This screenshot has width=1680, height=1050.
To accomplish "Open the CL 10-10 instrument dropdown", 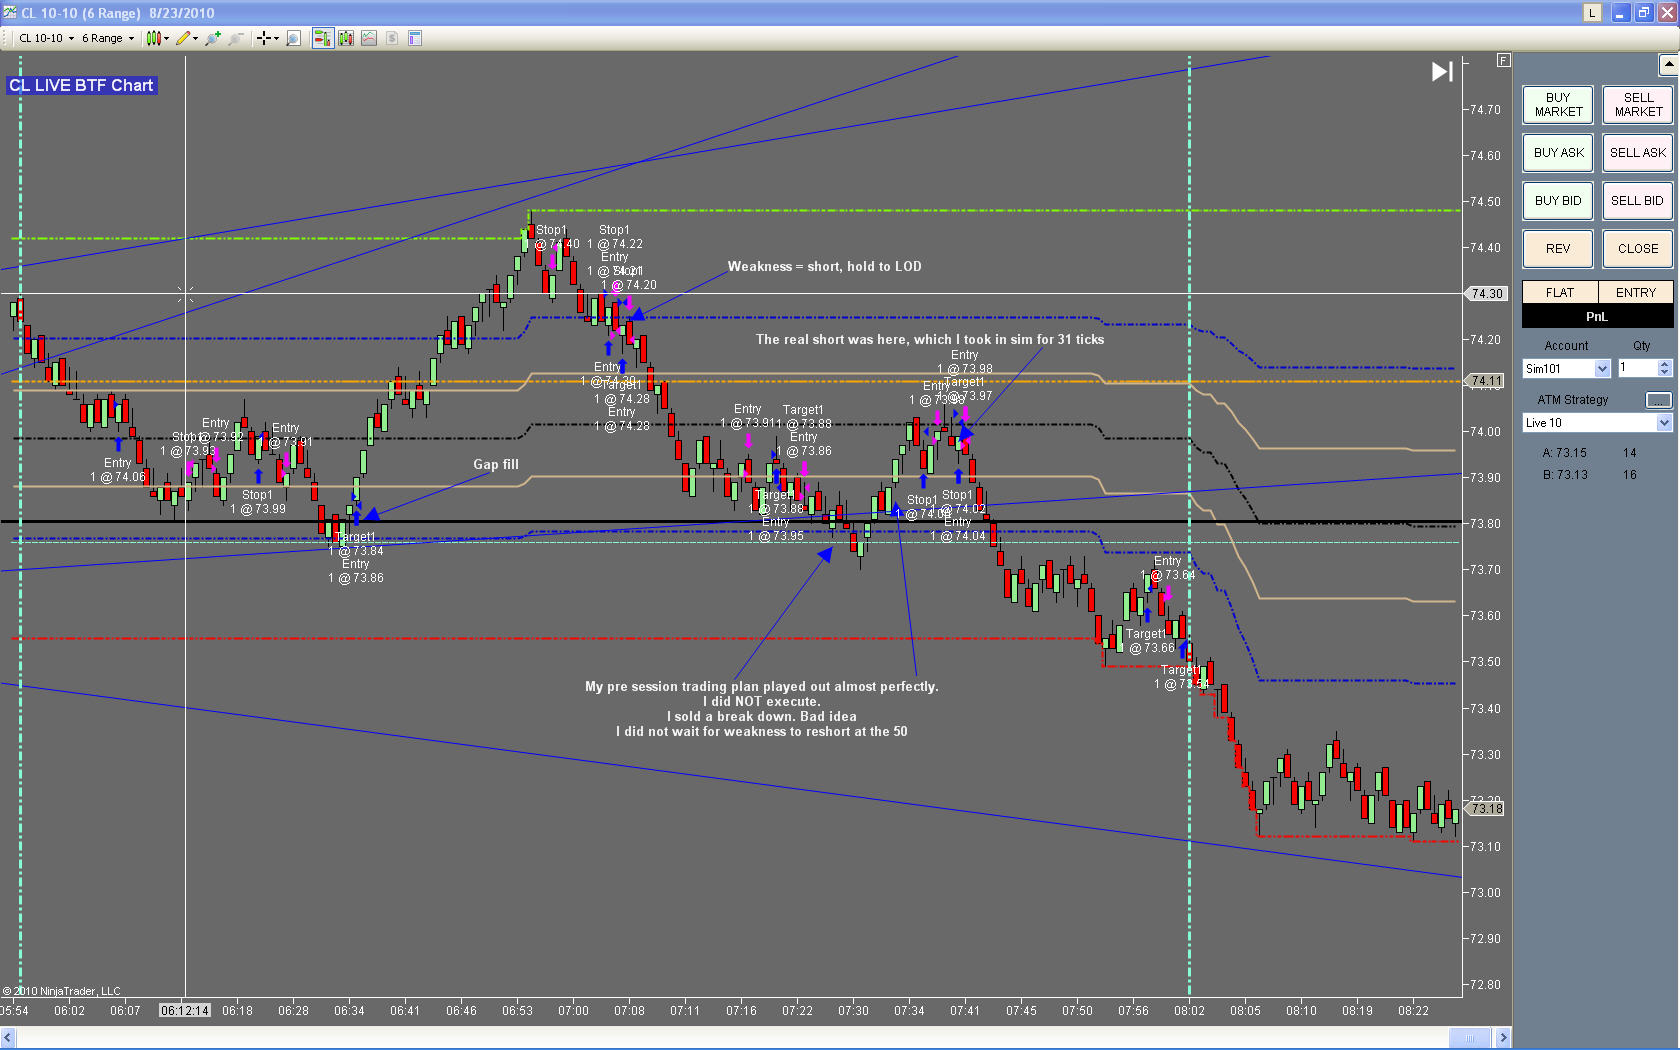I will (x=46, y=38).
